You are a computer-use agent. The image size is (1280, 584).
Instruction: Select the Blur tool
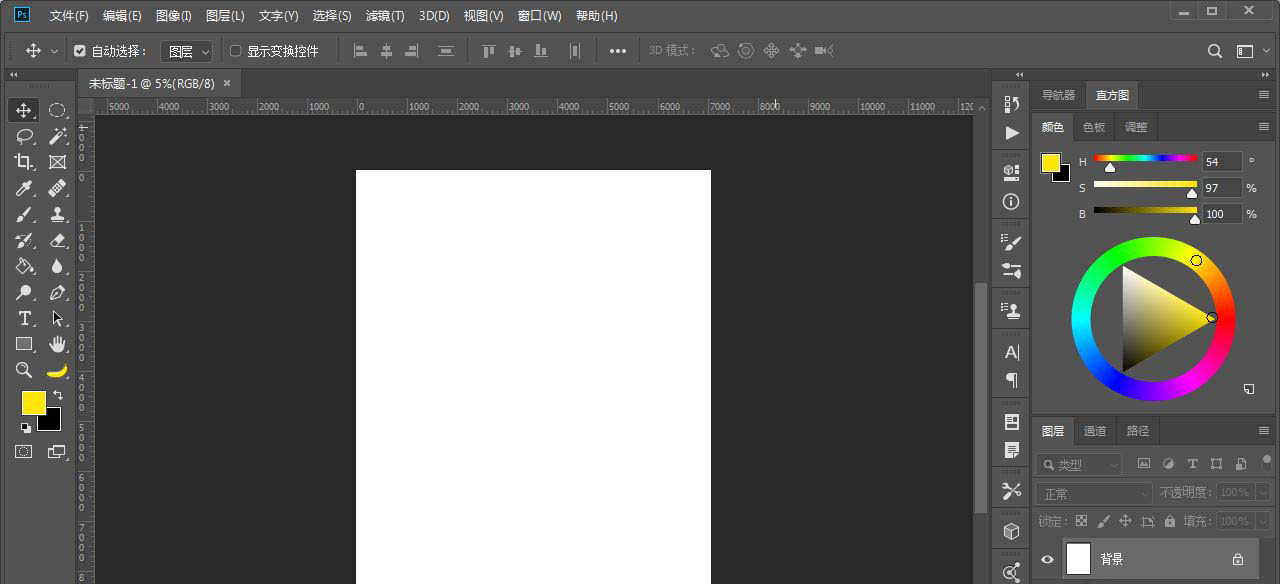58,266
